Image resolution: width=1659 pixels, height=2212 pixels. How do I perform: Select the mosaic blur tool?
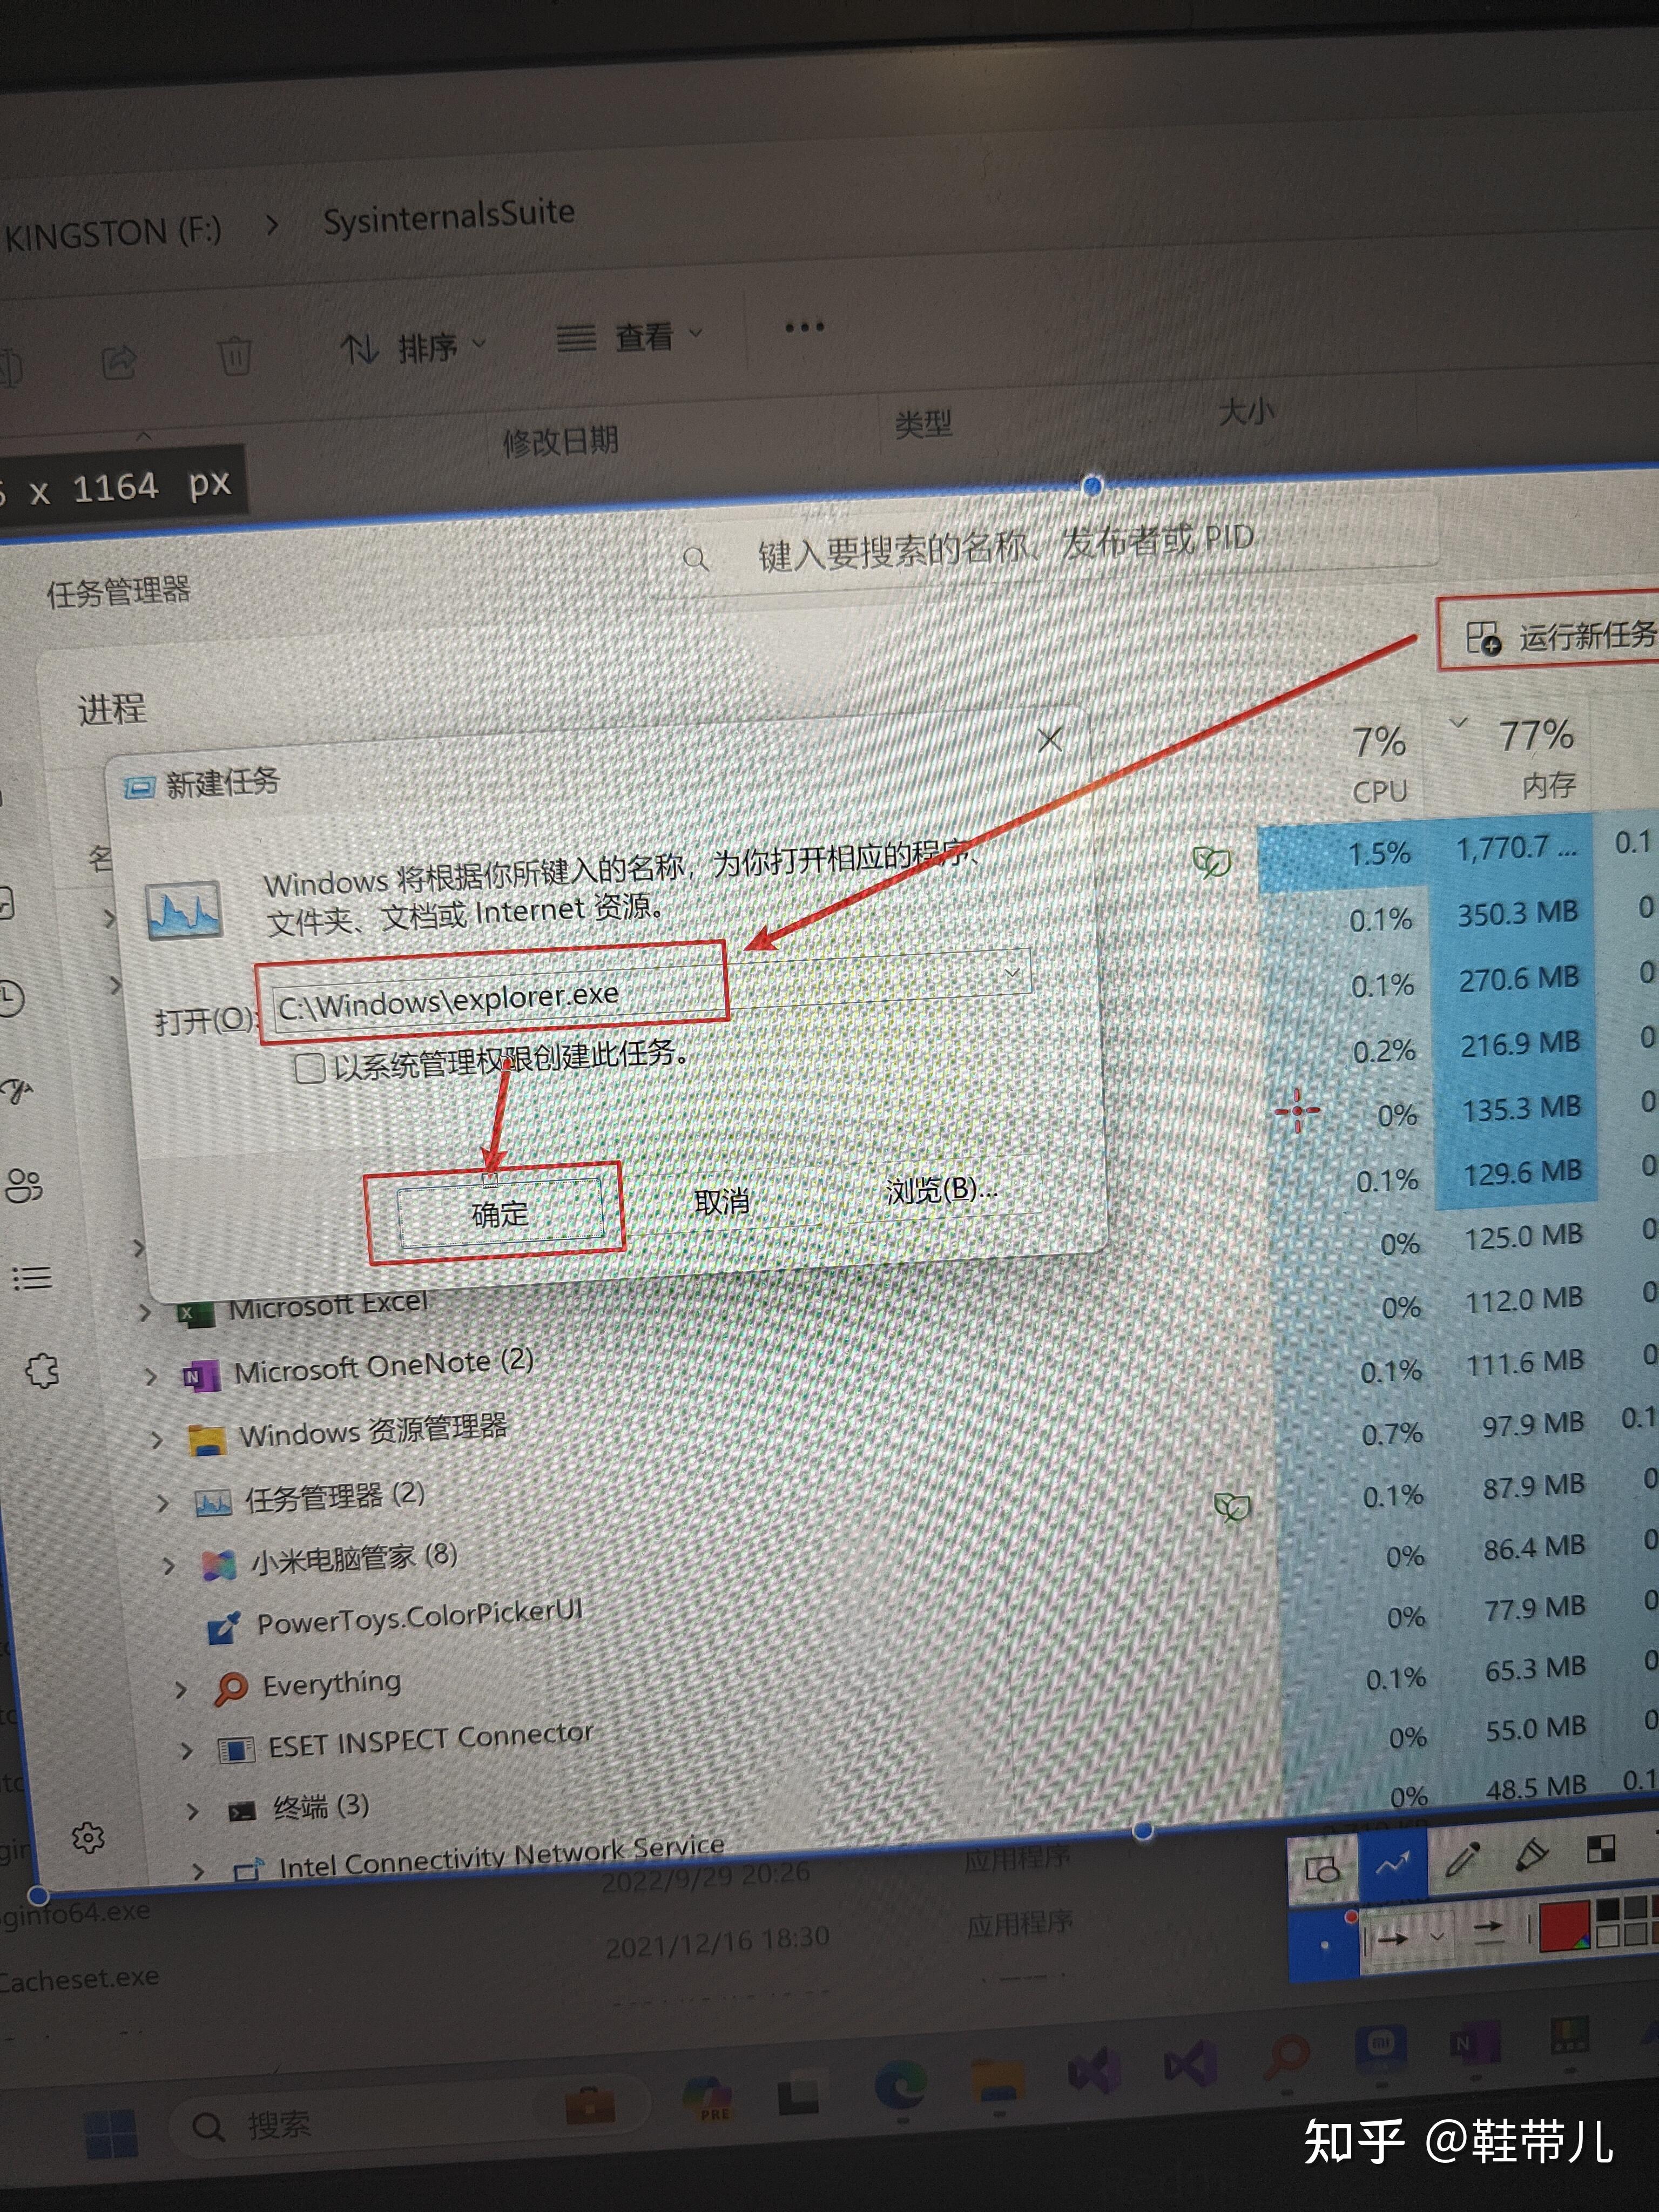pos(1600,1850)
